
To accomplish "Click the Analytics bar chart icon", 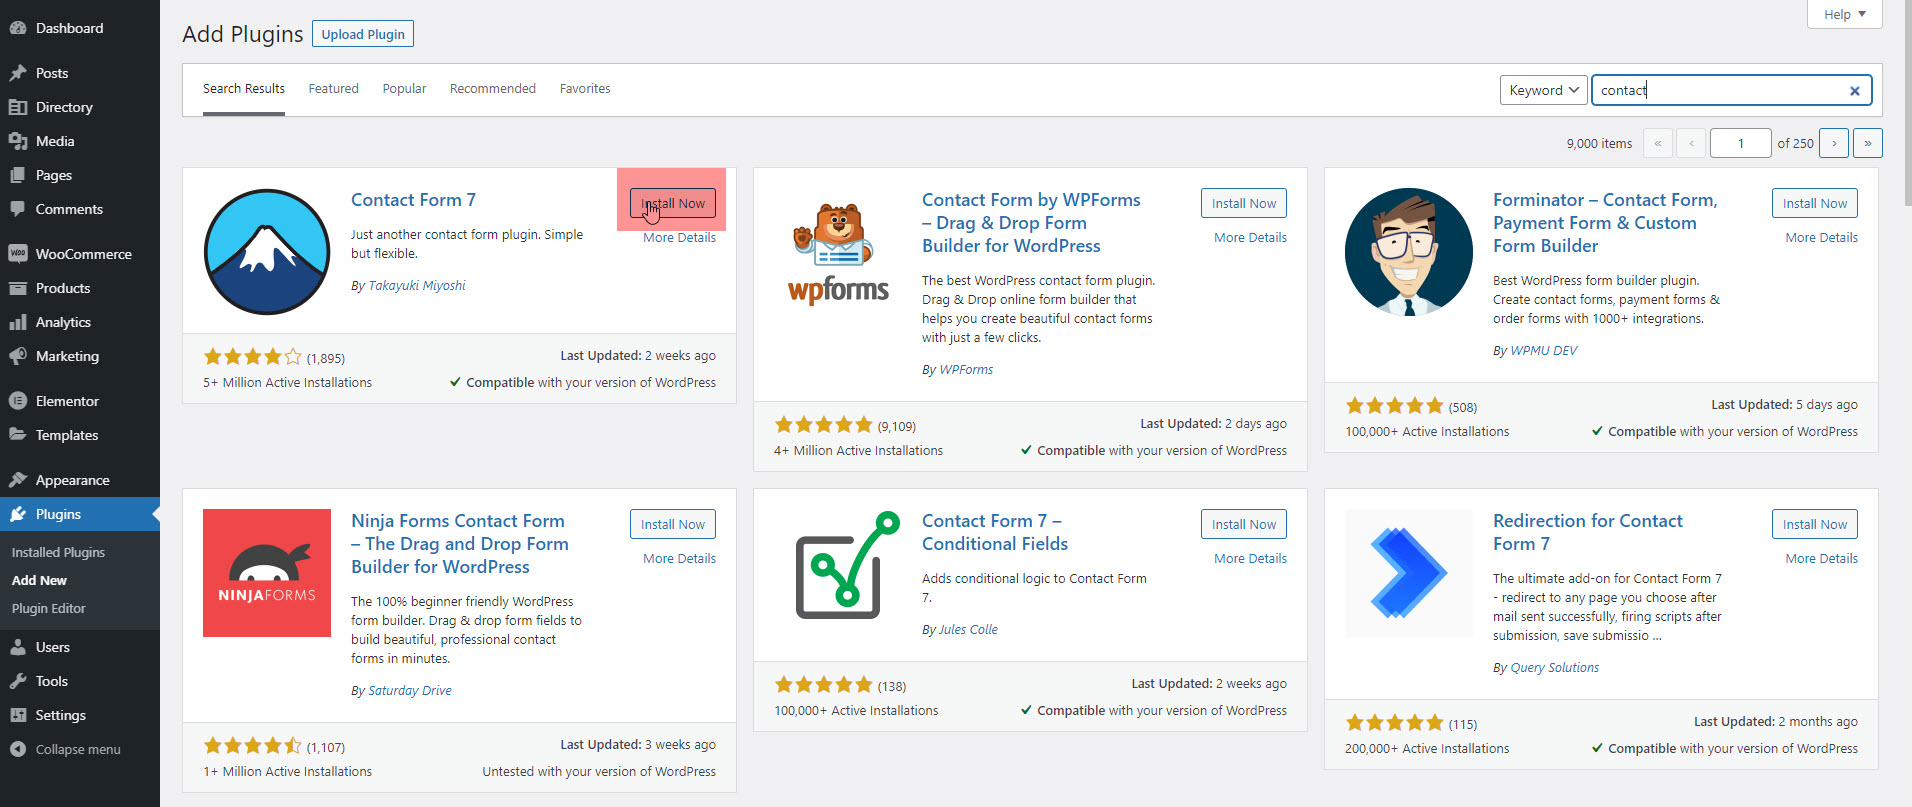I will [x=17, y=322].
